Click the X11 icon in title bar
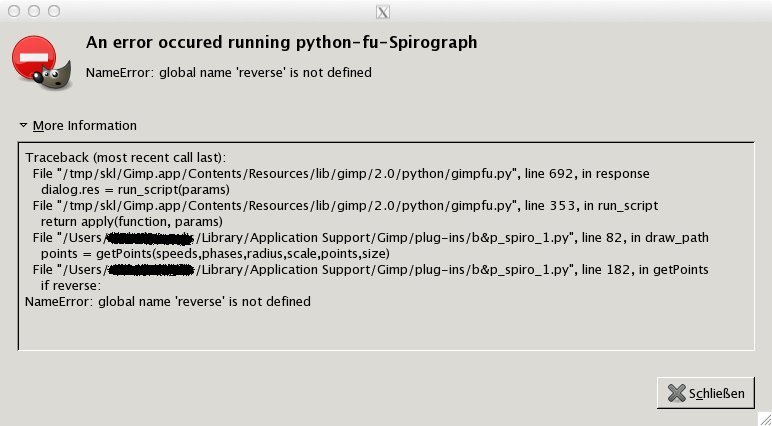 (x=381, y=12)
